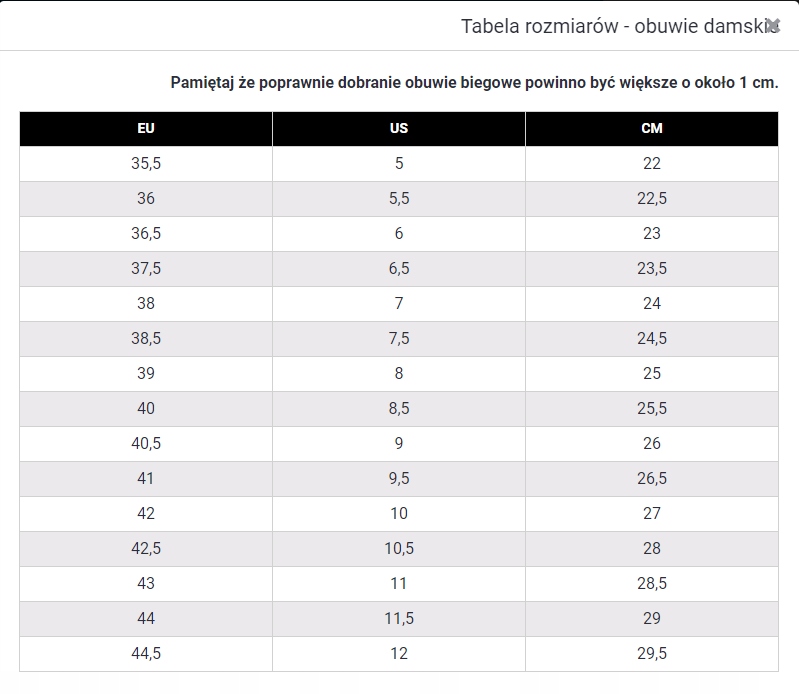Click the EU size 42,5 cell
Screen dimensions: 799x694
point(146,549)
